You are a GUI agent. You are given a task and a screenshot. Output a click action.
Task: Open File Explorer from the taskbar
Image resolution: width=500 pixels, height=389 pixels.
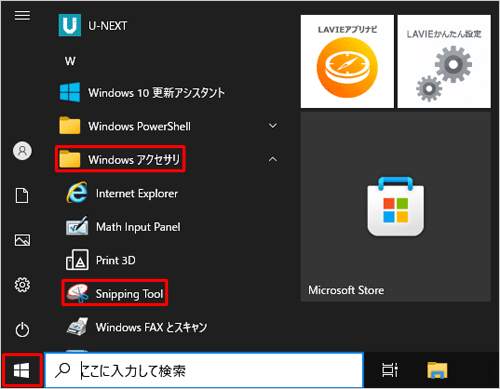[x=437, y=370]
